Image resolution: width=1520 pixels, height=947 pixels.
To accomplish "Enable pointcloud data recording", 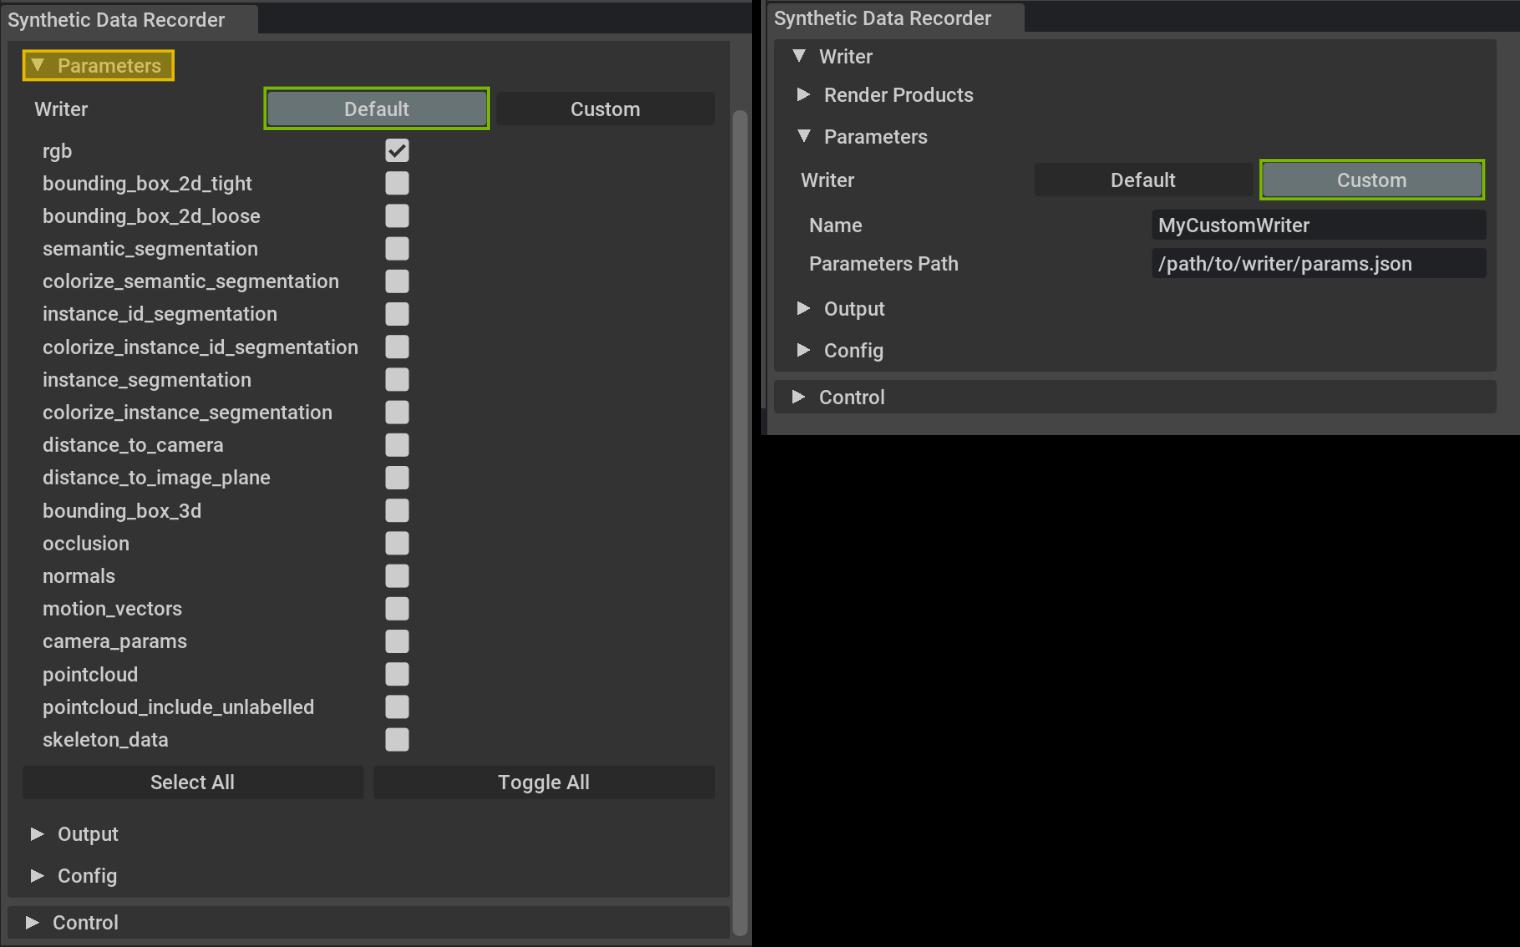I will click(x=397, y=674).
